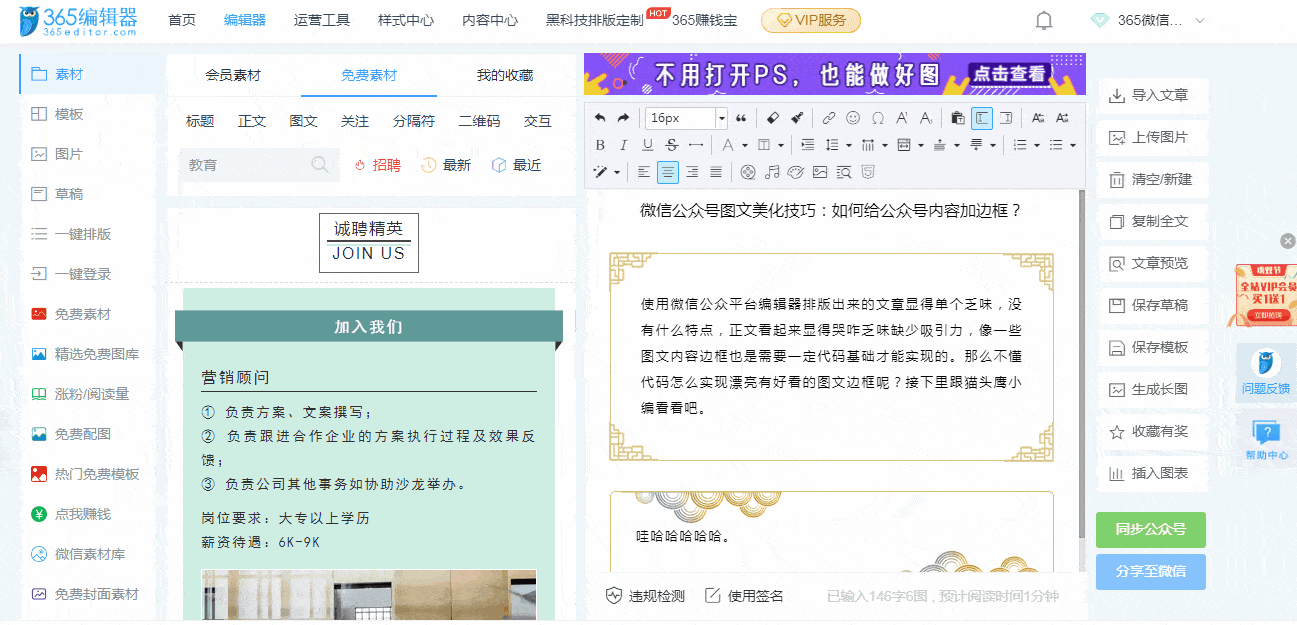Click 导入文章 button
The width and height of the screenshot is (1297, 625).
pos(1152,95)
